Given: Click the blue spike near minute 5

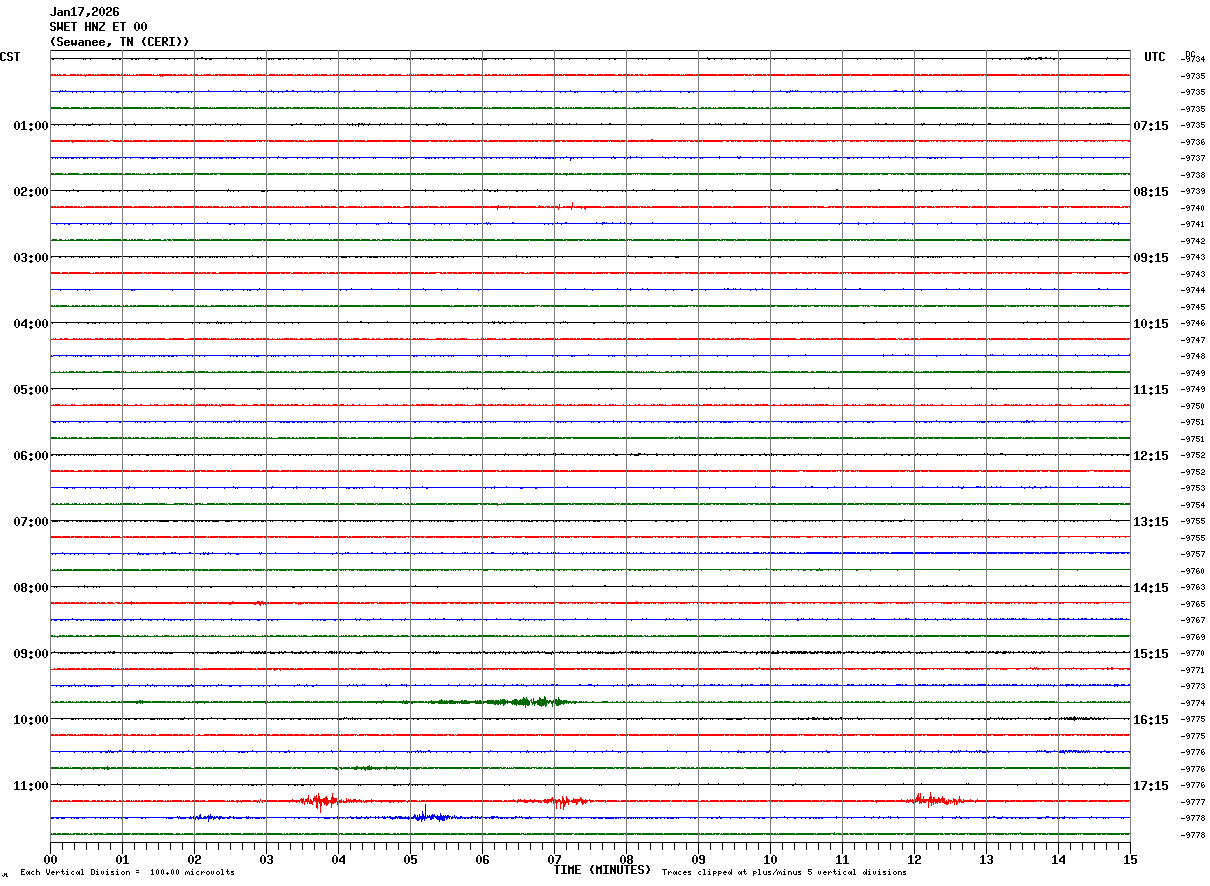Looking at the screenshot, I should (x=425, y=815).
